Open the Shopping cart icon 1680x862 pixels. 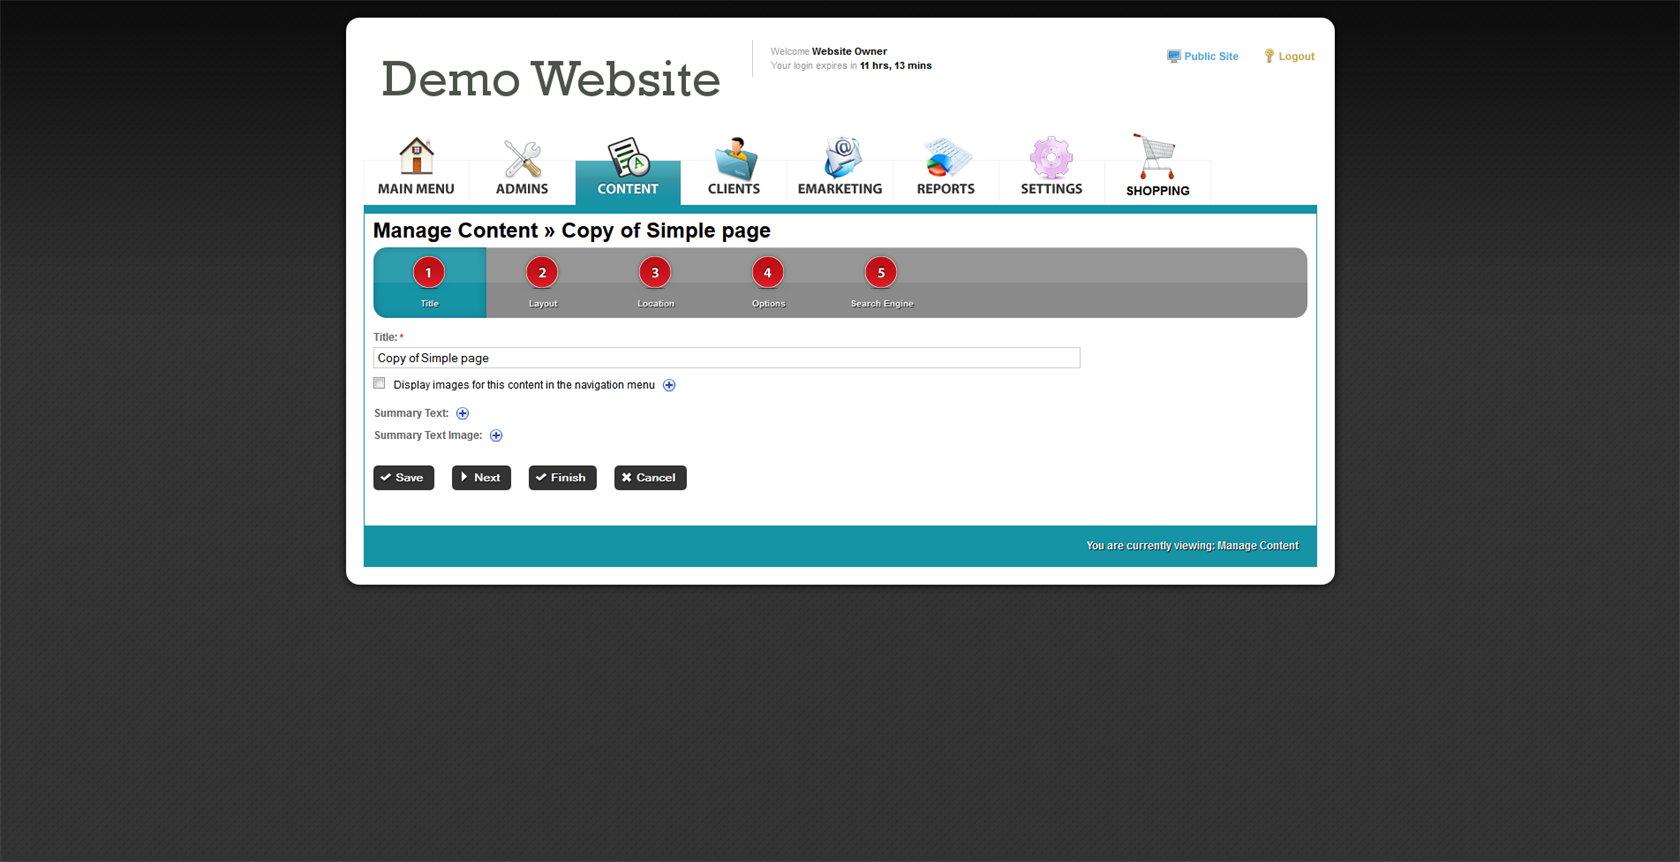tap(1156, 157)
